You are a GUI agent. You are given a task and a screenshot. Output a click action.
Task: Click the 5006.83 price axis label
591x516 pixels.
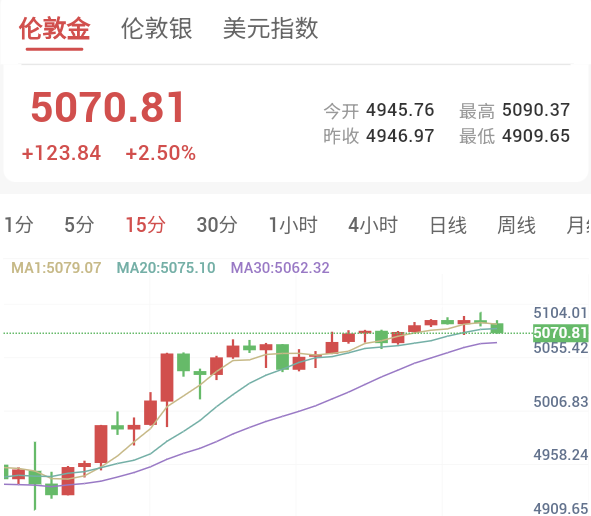(560, 402)
